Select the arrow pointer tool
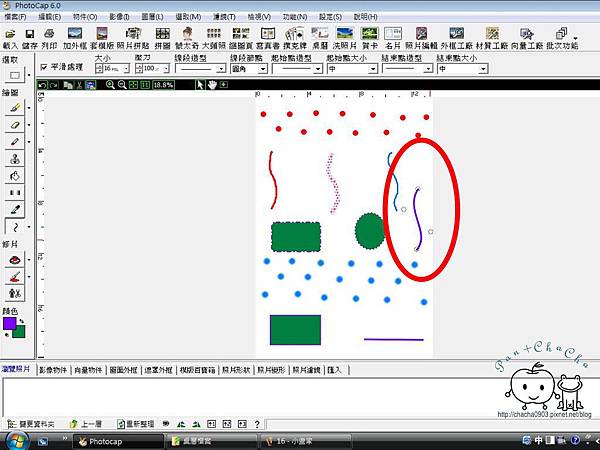This screenshot has width=600, height=450. point(200,85)
